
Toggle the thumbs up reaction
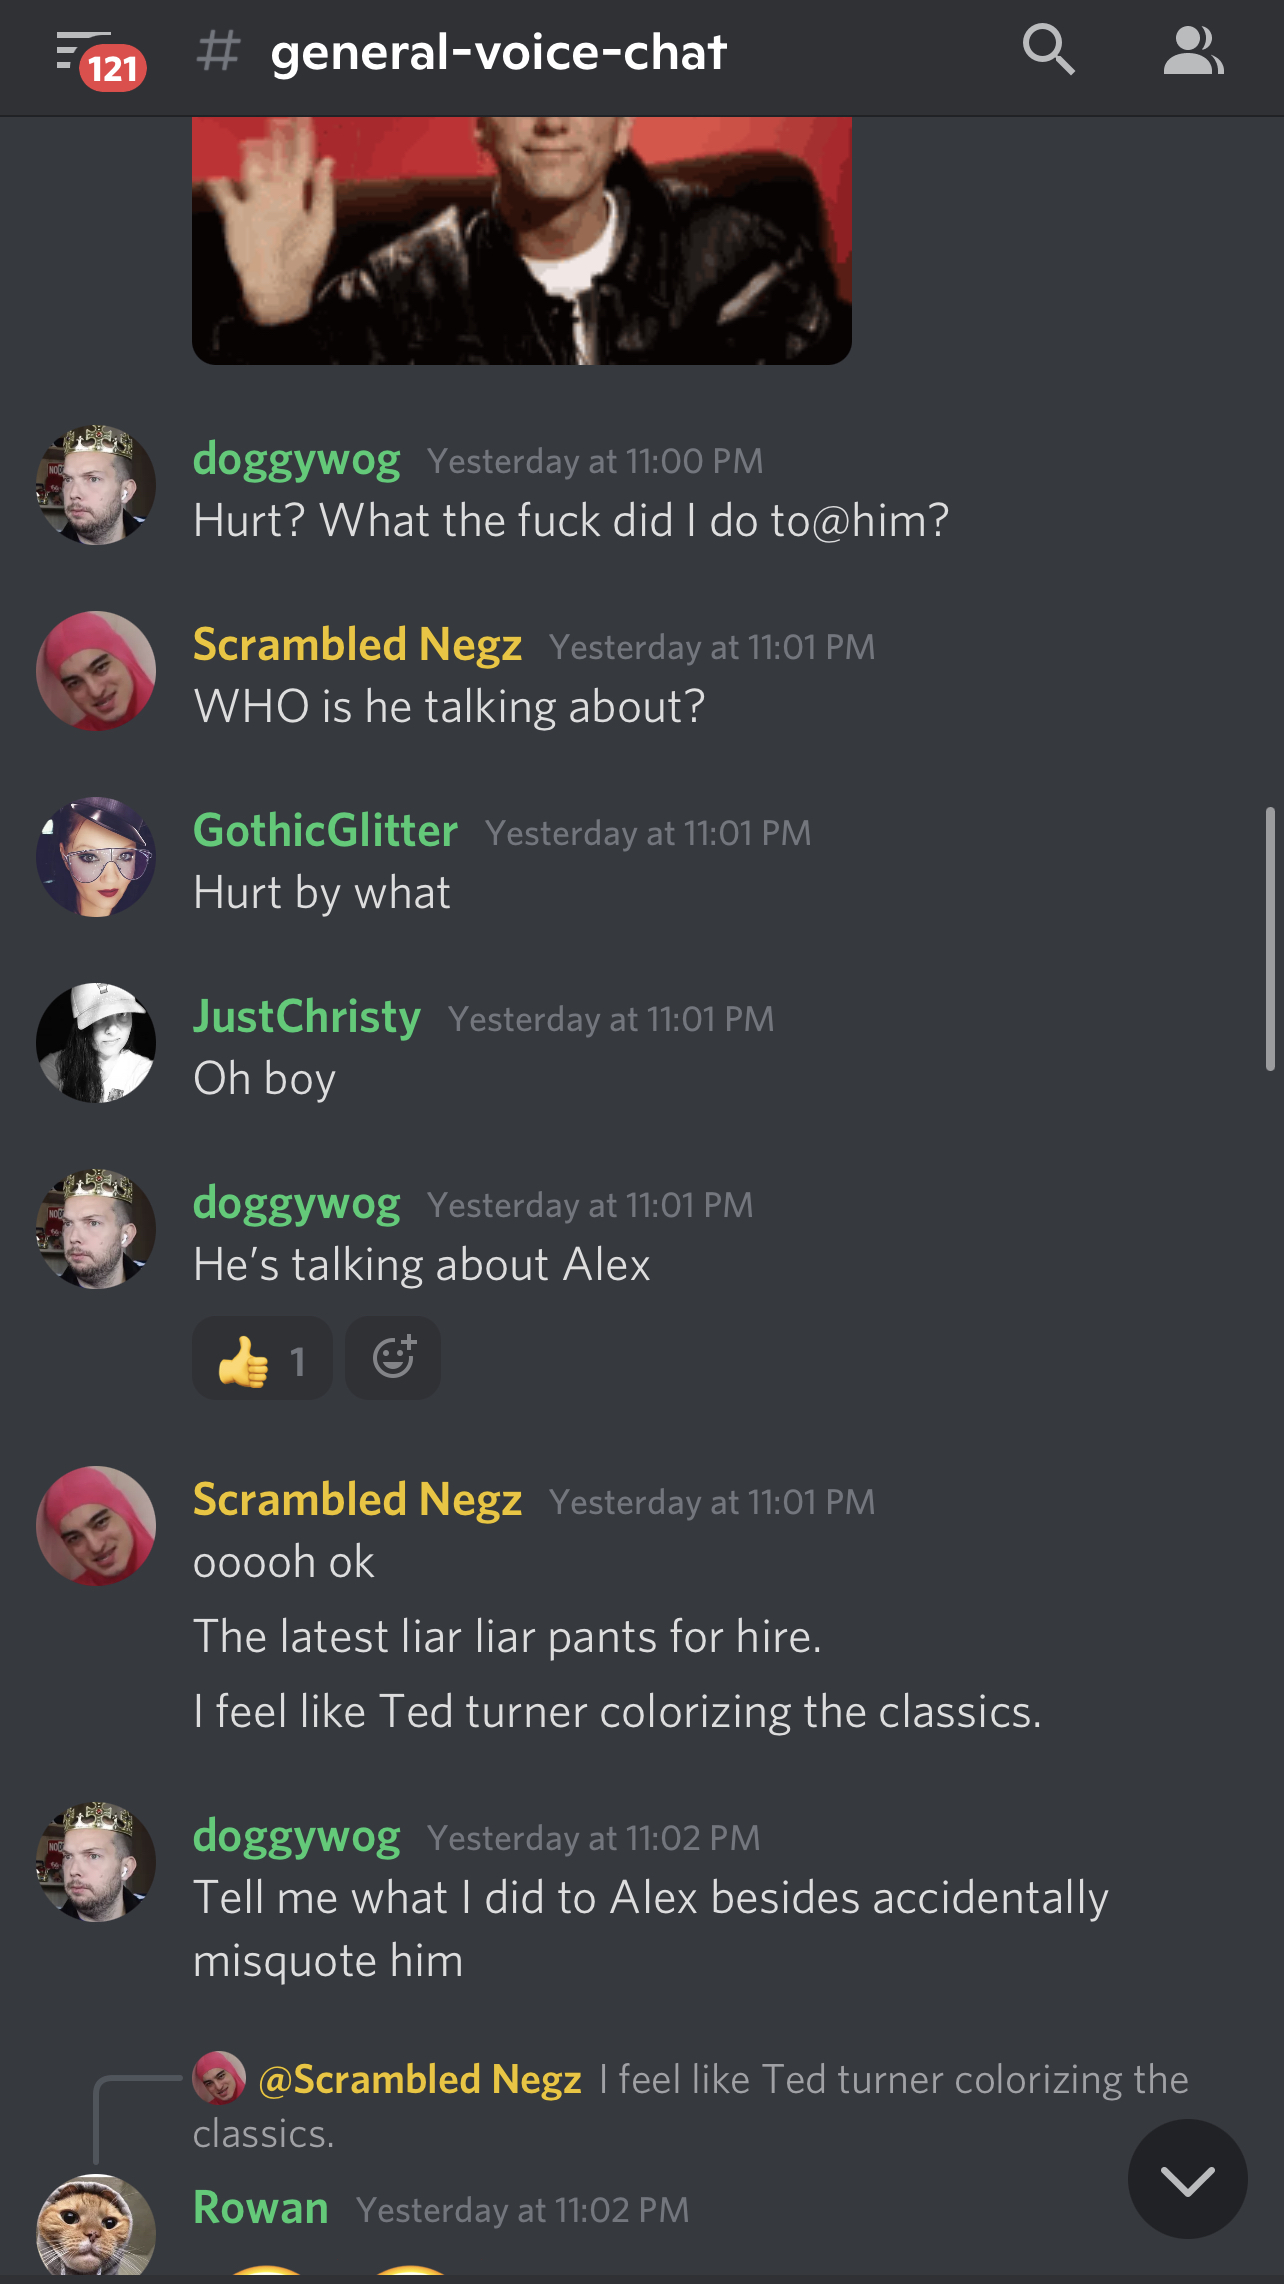[x=262, y=1358]
